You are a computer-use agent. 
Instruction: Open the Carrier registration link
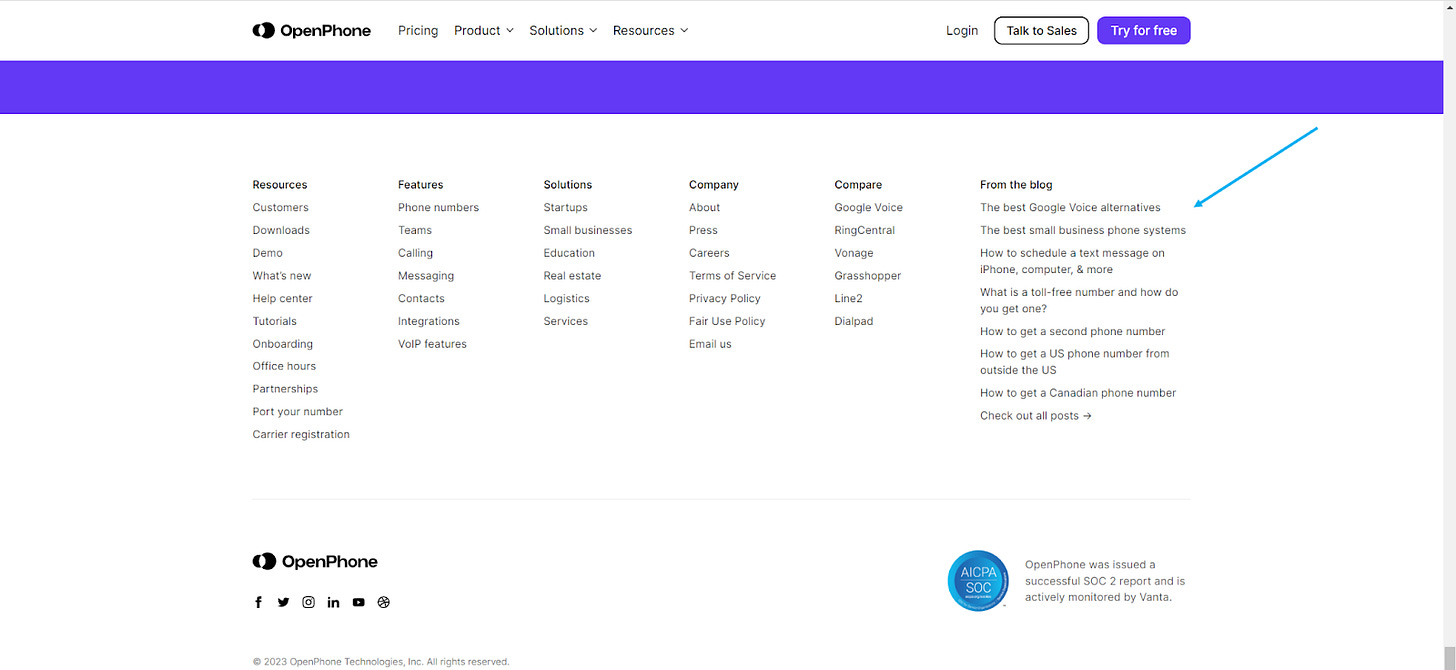click(301, 435)
